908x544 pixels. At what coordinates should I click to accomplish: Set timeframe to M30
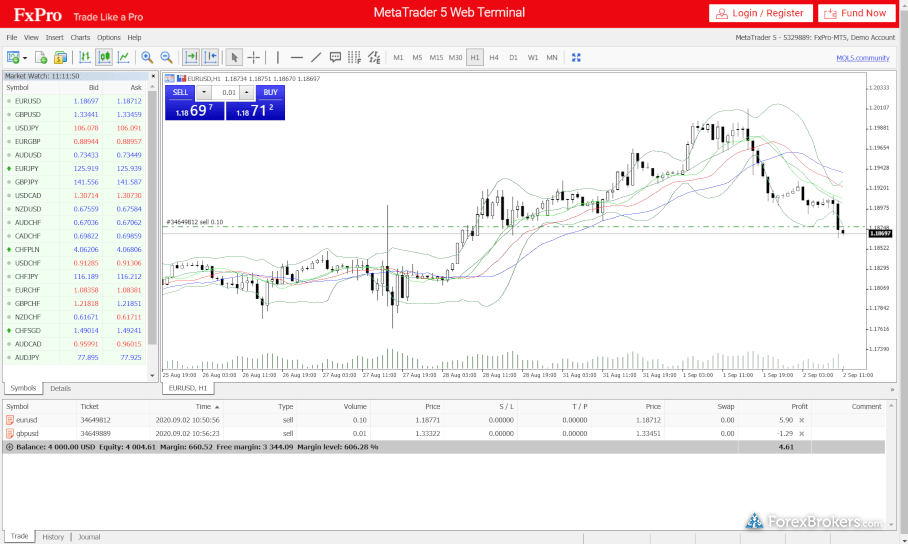tap(455, 57)
